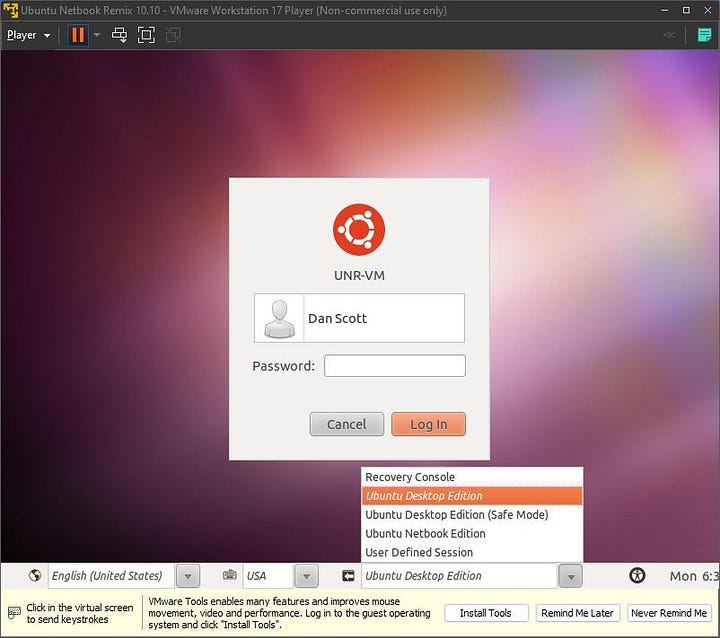Open the Ubuntu Desktop Edition session box
Viewport: 720px width, 638px height.
(459, 576)
